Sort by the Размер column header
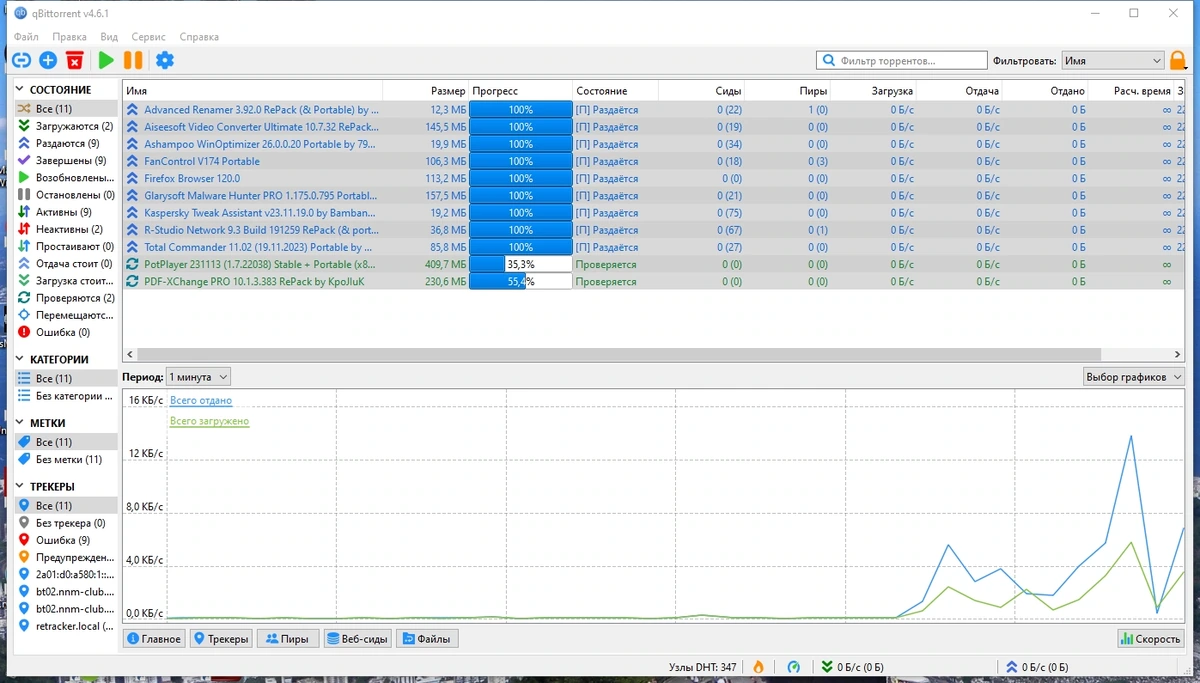The width and height of the screenshot is (1200, 683). point(426,91)
